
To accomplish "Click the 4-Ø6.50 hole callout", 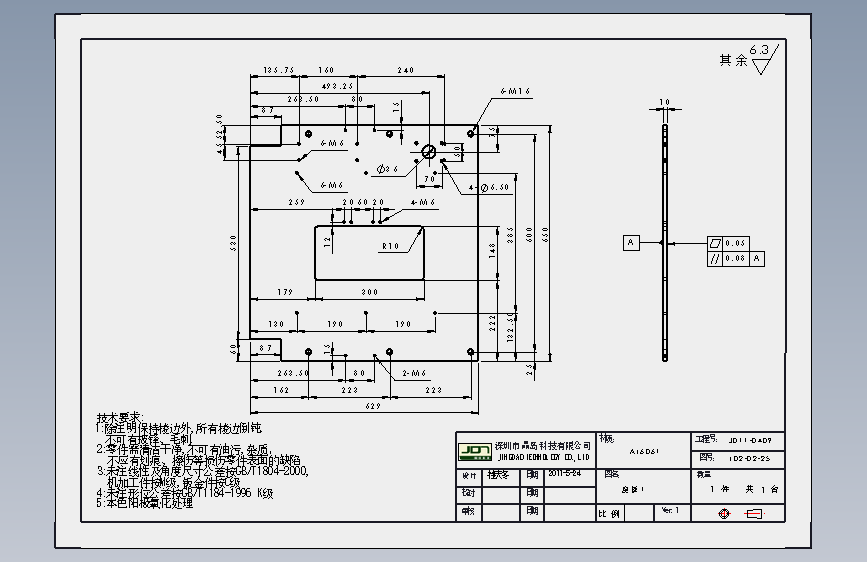I will [x=488, y=188].
